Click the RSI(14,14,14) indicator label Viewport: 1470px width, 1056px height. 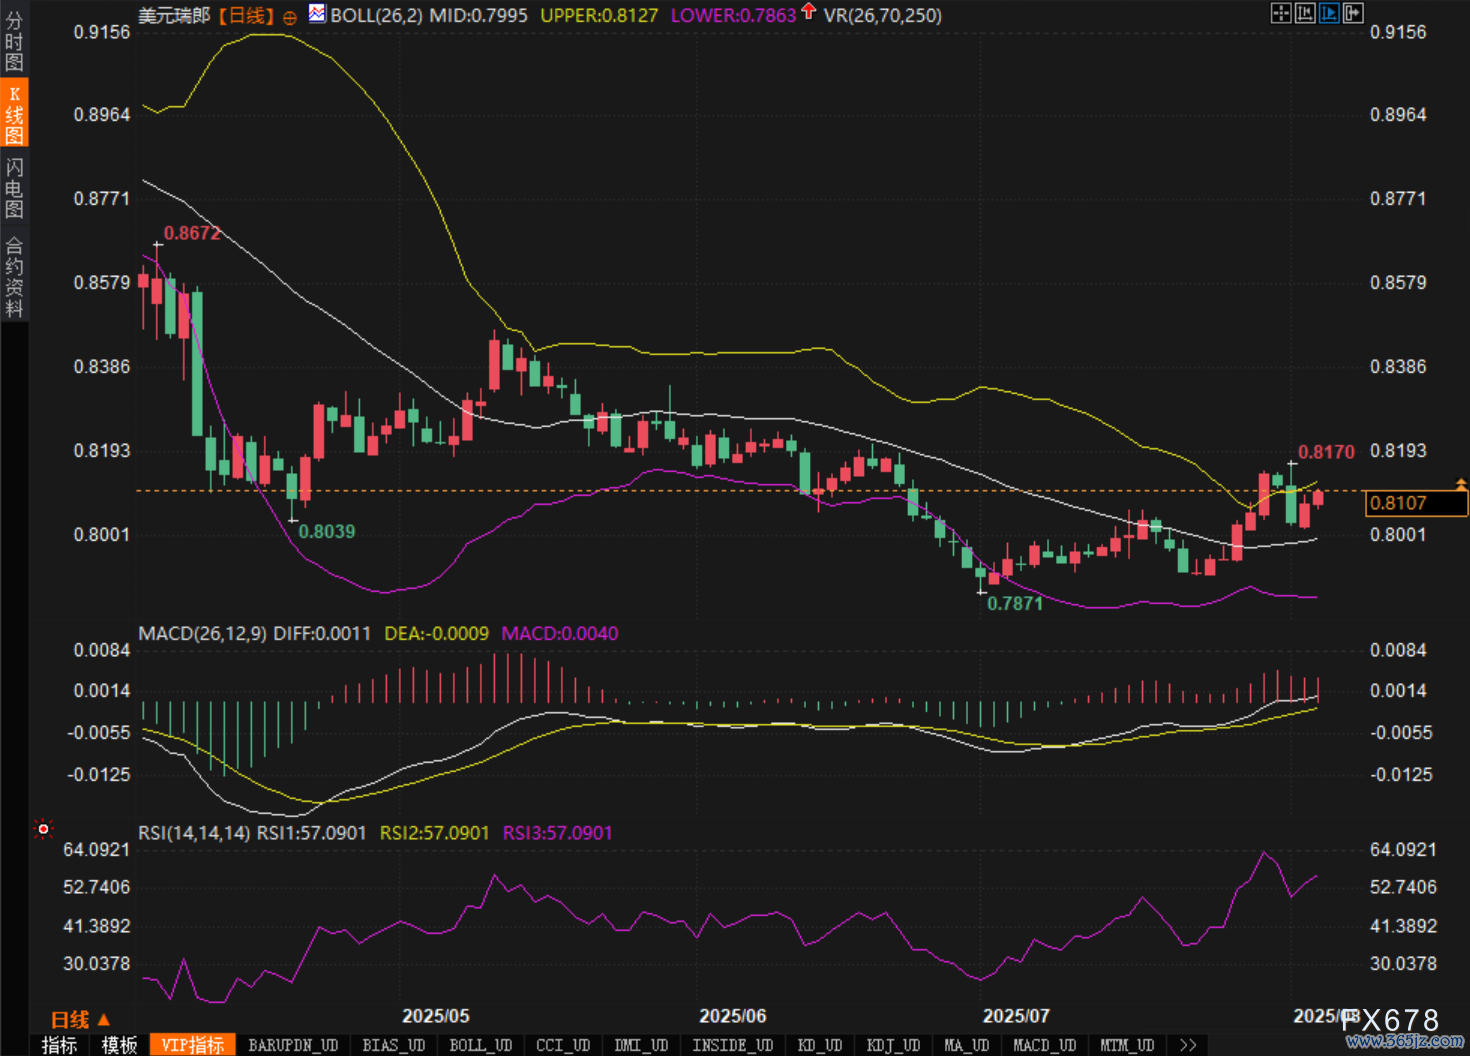pyautogui.click(x=194, y=833)
